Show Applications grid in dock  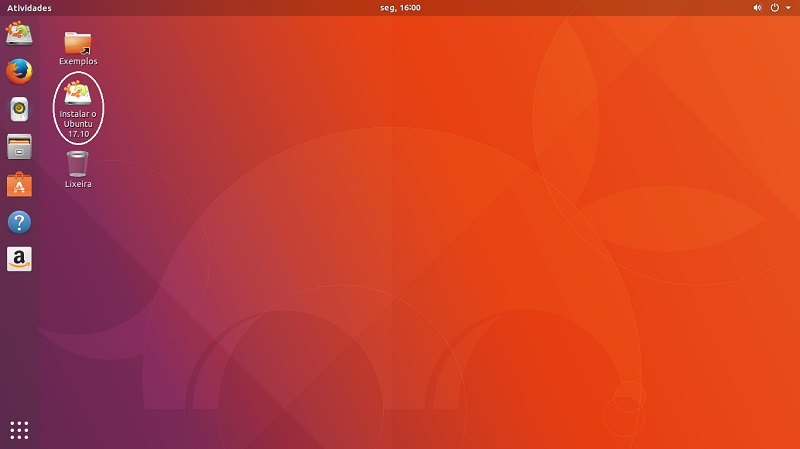pos(19,430)
